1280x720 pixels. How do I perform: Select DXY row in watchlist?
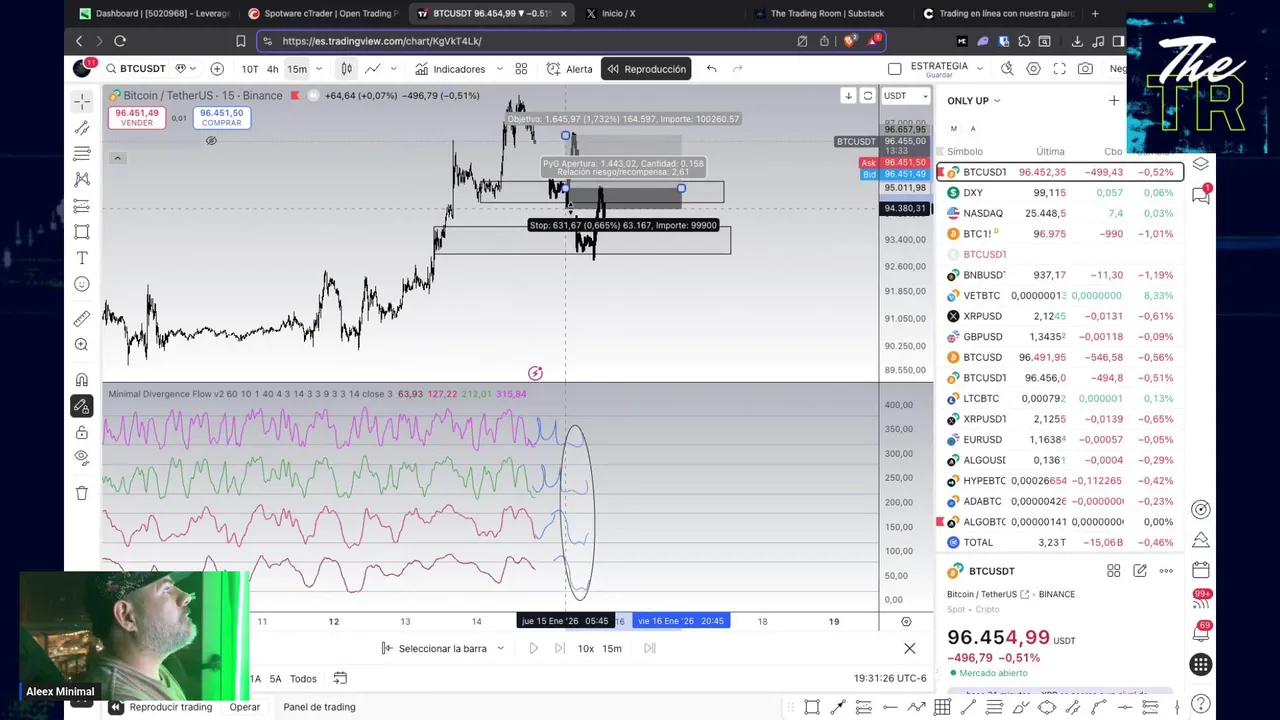click(1060, 193)
